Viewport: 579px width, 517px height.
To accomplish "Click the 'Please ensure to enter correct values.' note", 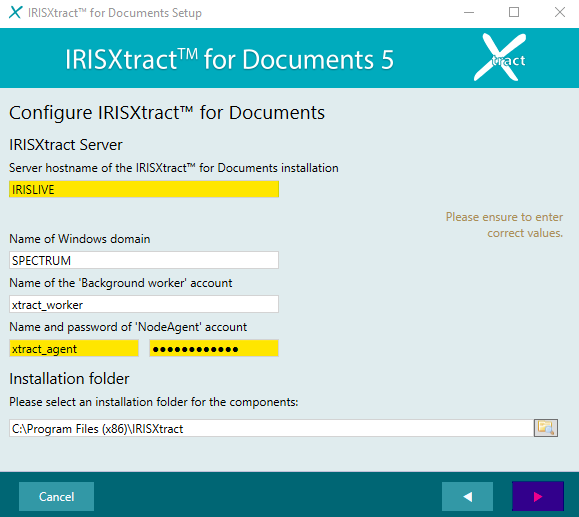I will [x=504, y=225].
